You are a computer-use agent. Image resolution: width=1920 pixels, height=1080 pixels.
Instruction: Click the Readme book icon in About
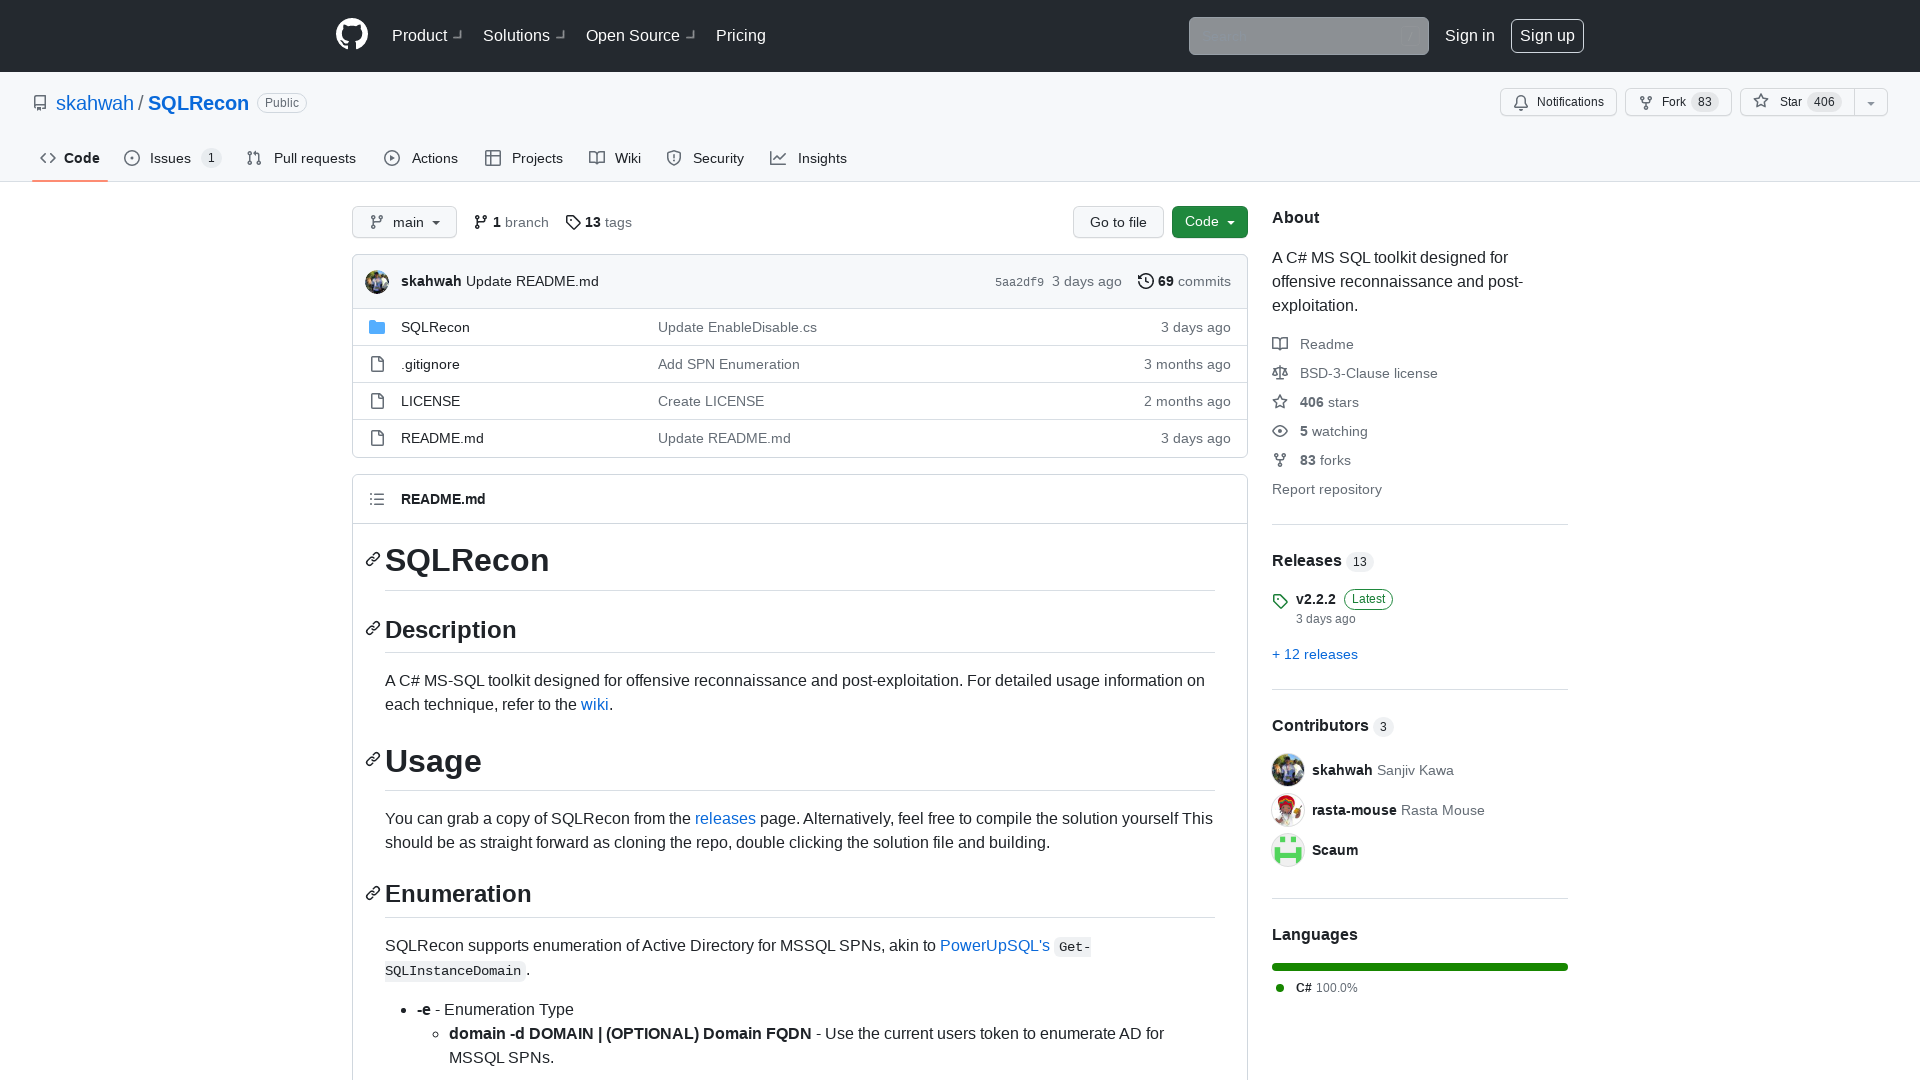pyautogui.click(x=1280, y=344)
